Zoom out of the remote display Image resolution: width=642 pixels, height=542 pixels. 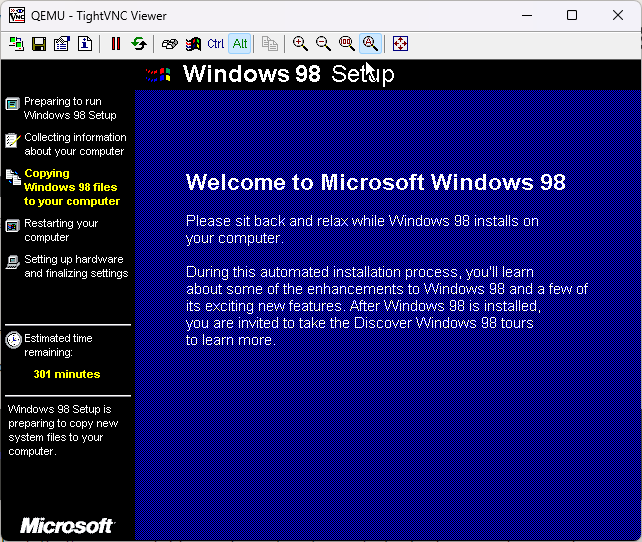pyautogui.click(x=323, y=44)
